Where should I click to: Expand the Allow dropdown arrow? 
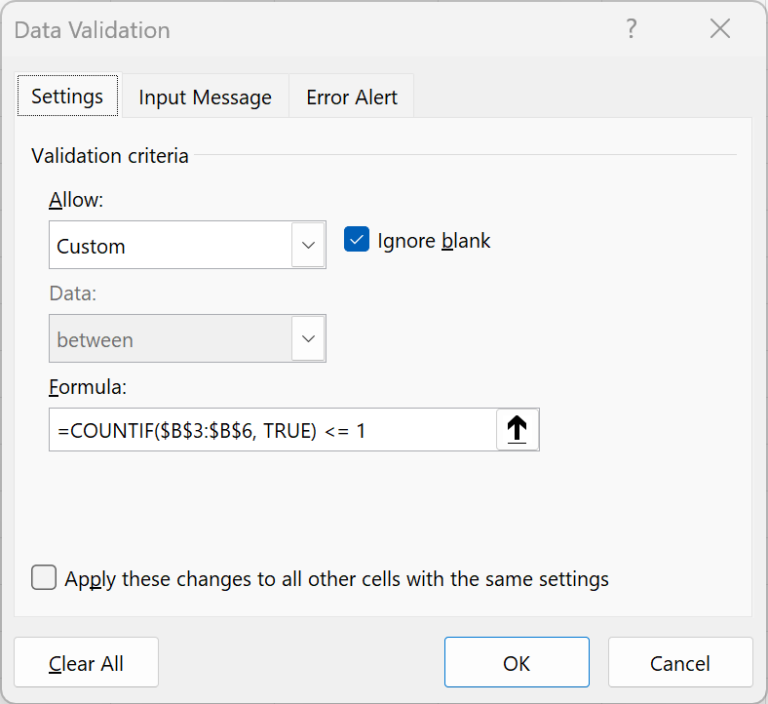click(x=308, y=245)
